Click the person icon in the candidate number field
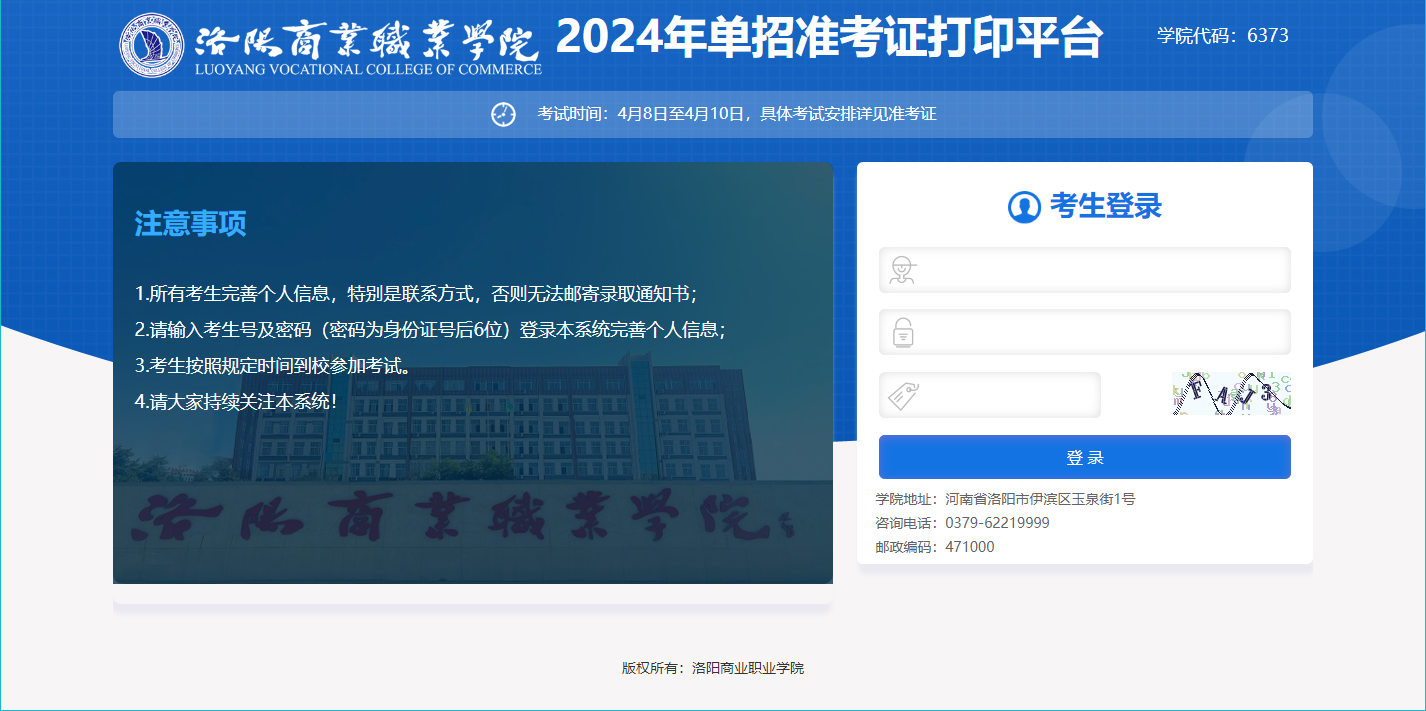The width and height of the screenshot is (1426, 711). coord(903,270)
